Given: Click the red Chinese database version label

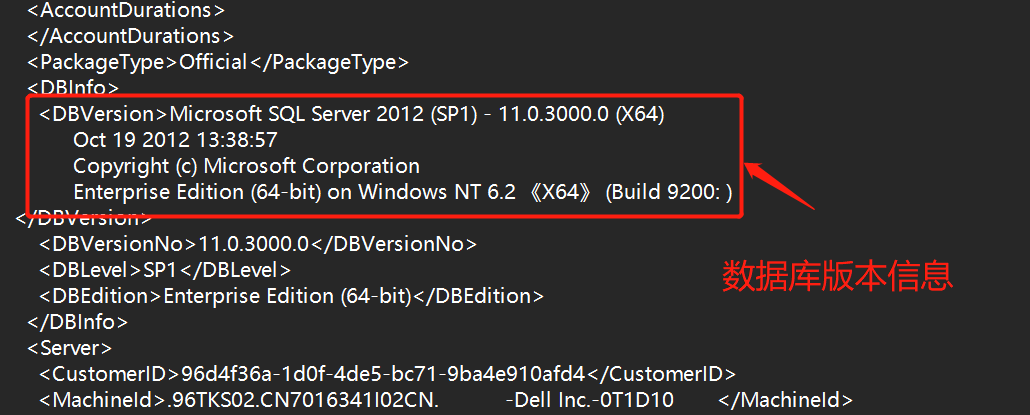Looking at the screenshot, I should [x=838, y=276].
